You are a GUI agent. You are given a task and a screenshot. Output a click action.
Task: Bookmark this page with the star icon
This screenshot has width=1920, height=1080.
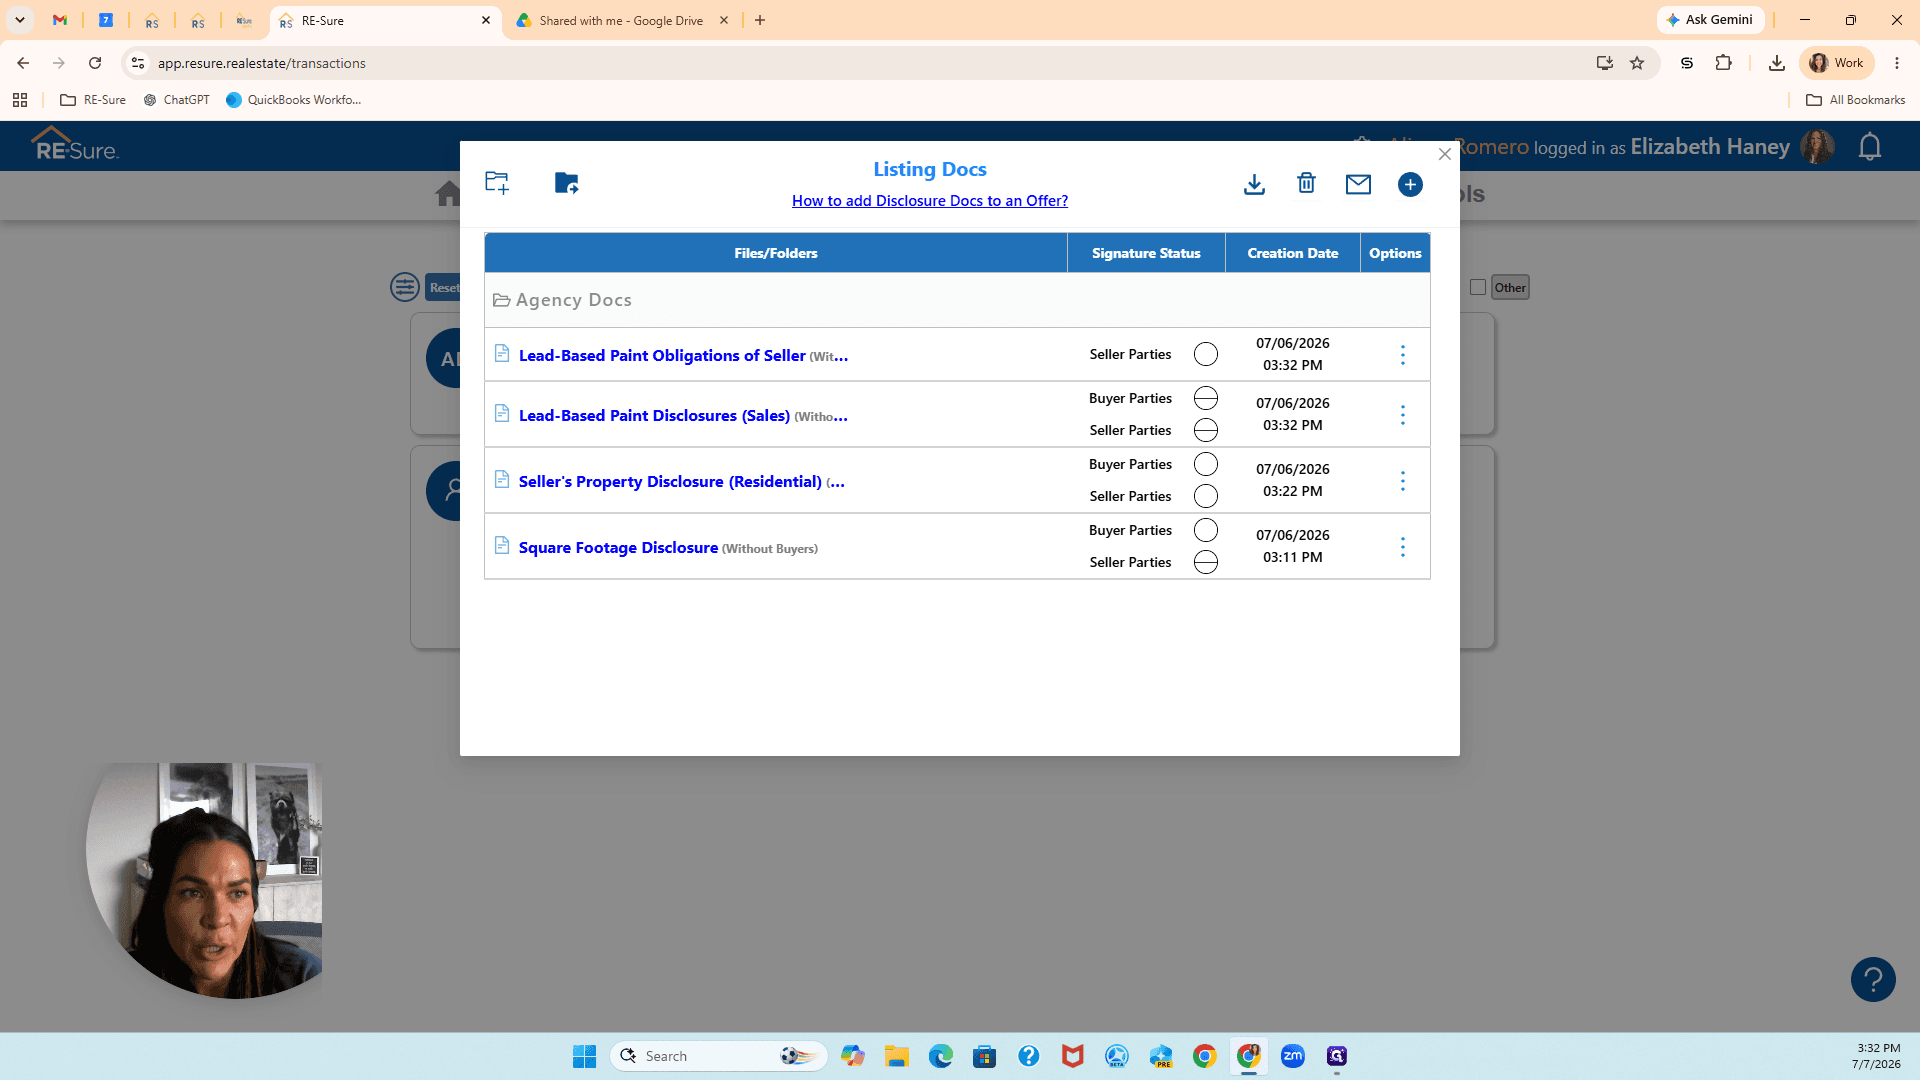[1637, 63]
